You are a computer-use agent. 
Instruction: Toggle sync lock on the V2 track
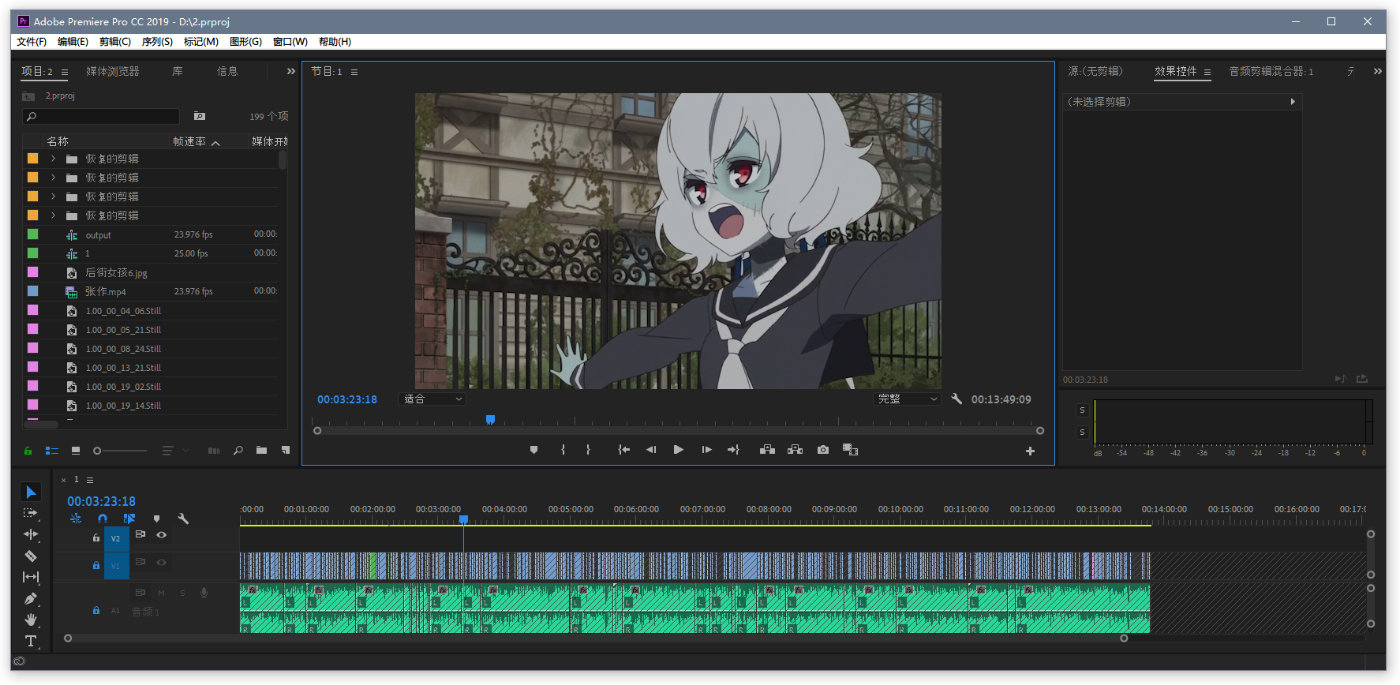tap(140, 535)
